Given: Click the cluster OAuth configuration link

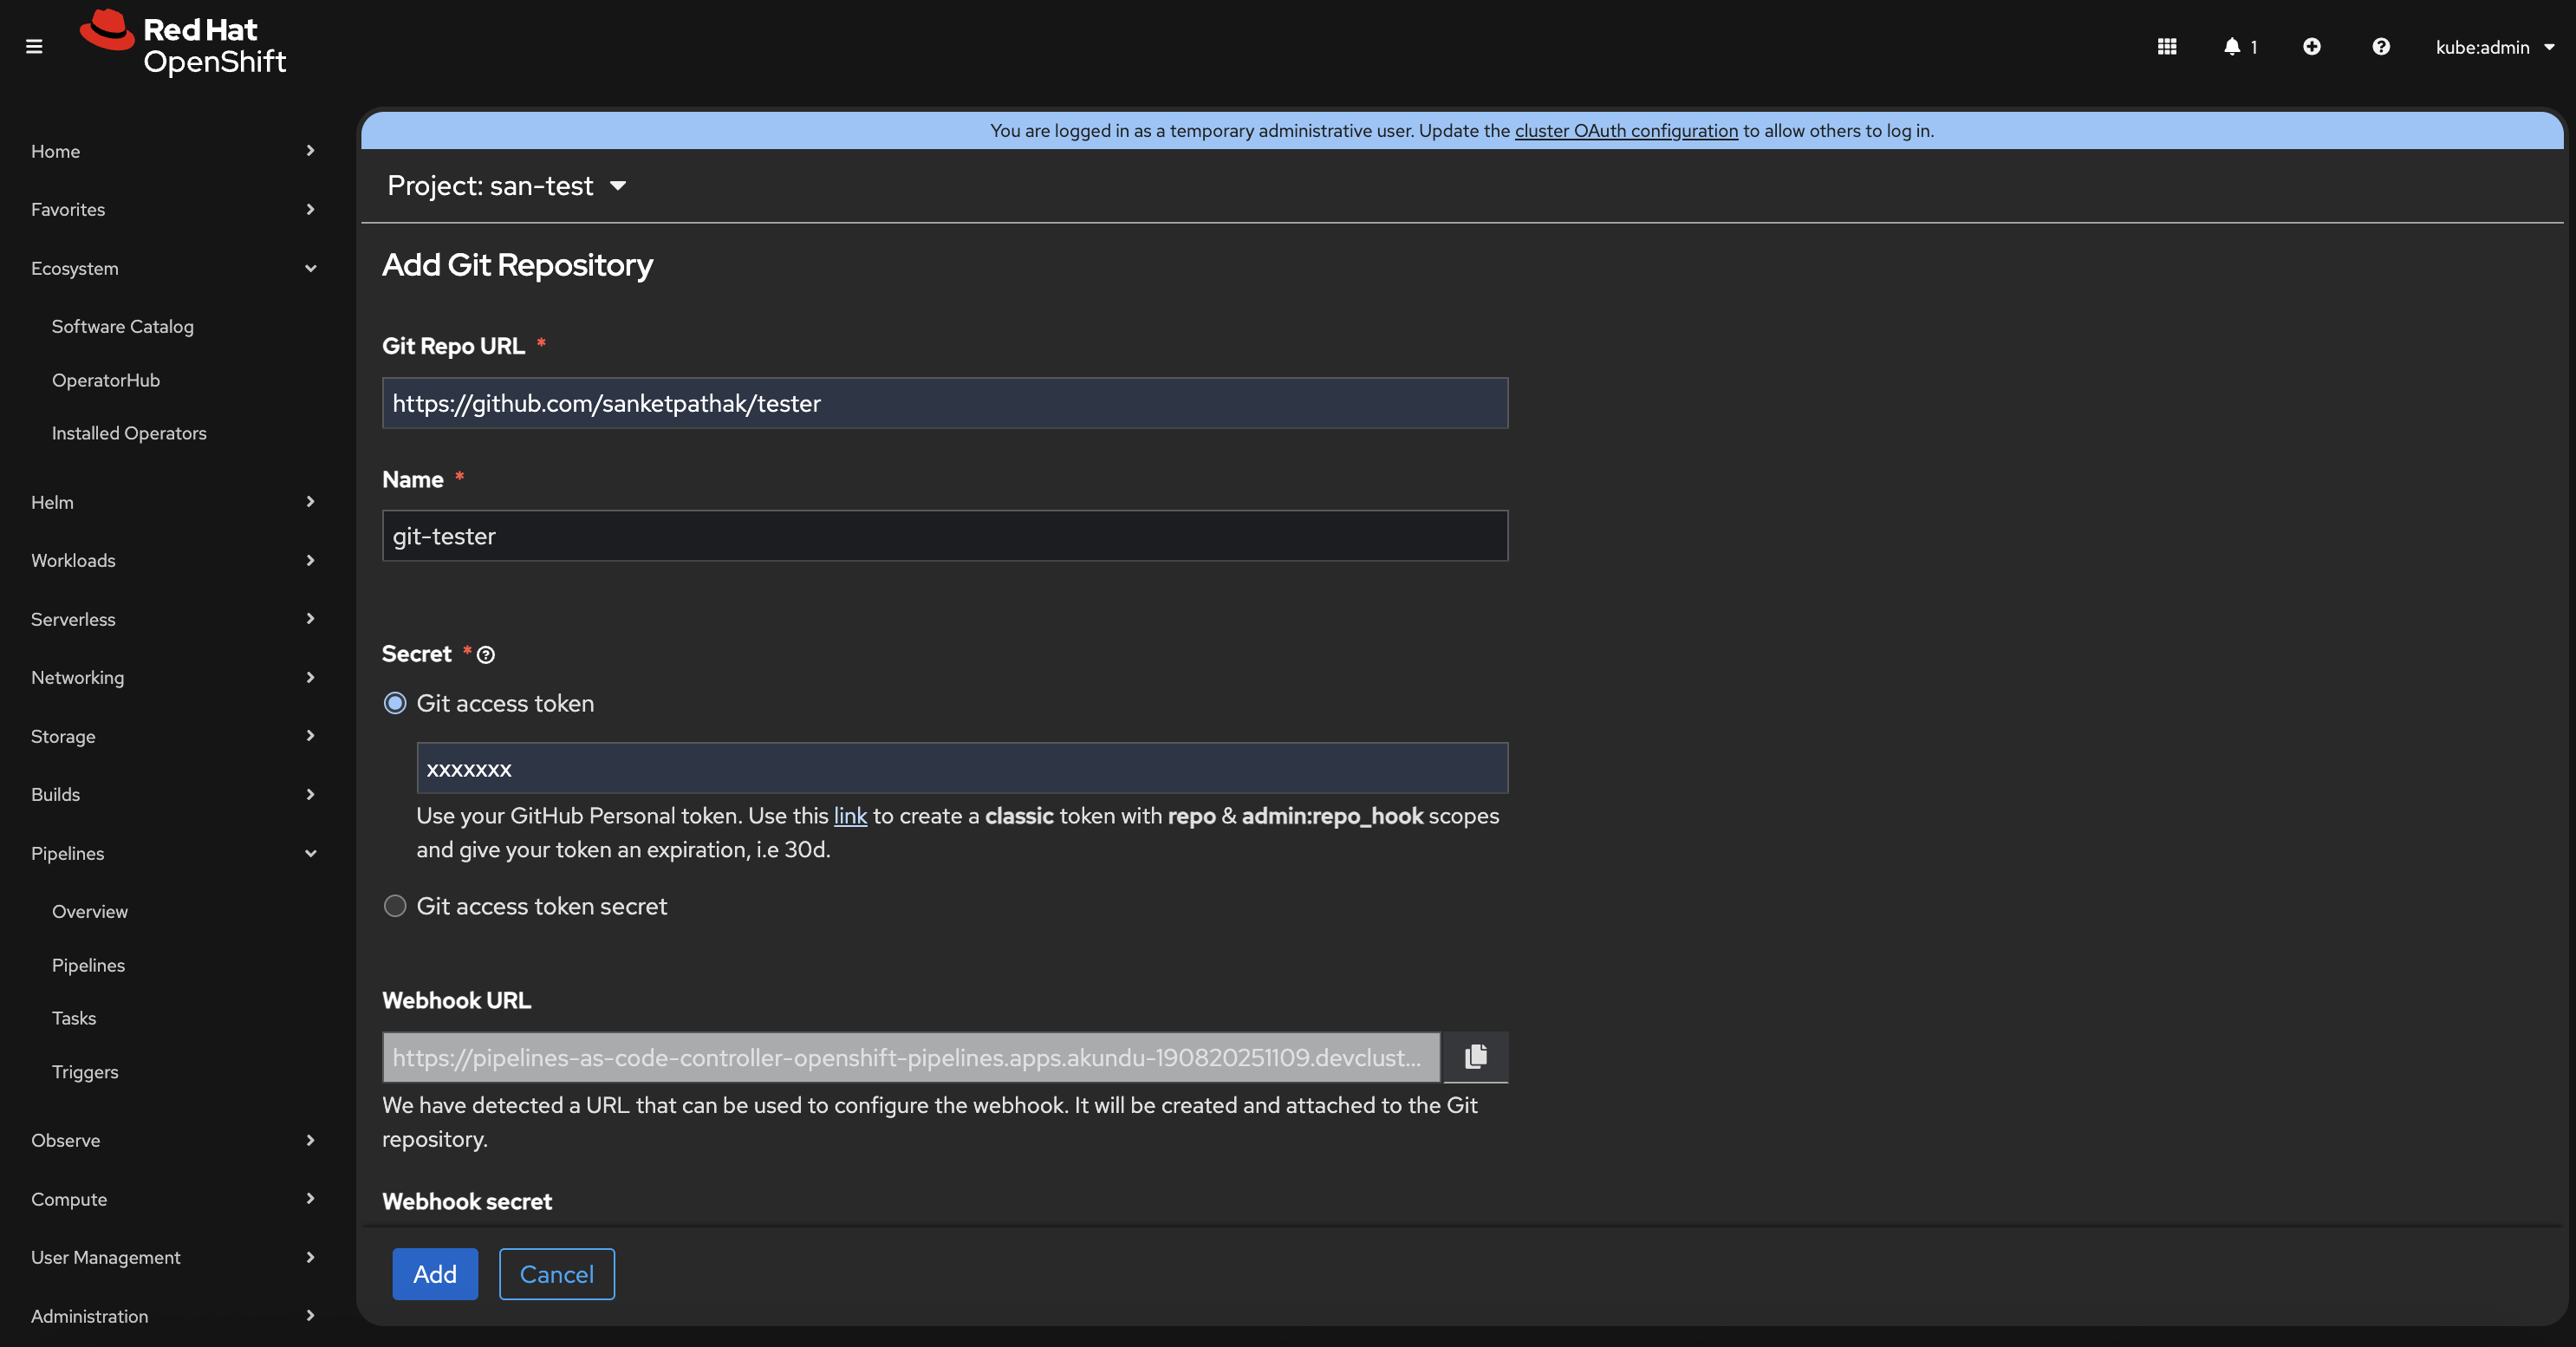Looking at the screenshot, I should click(x=1626, y=131).
